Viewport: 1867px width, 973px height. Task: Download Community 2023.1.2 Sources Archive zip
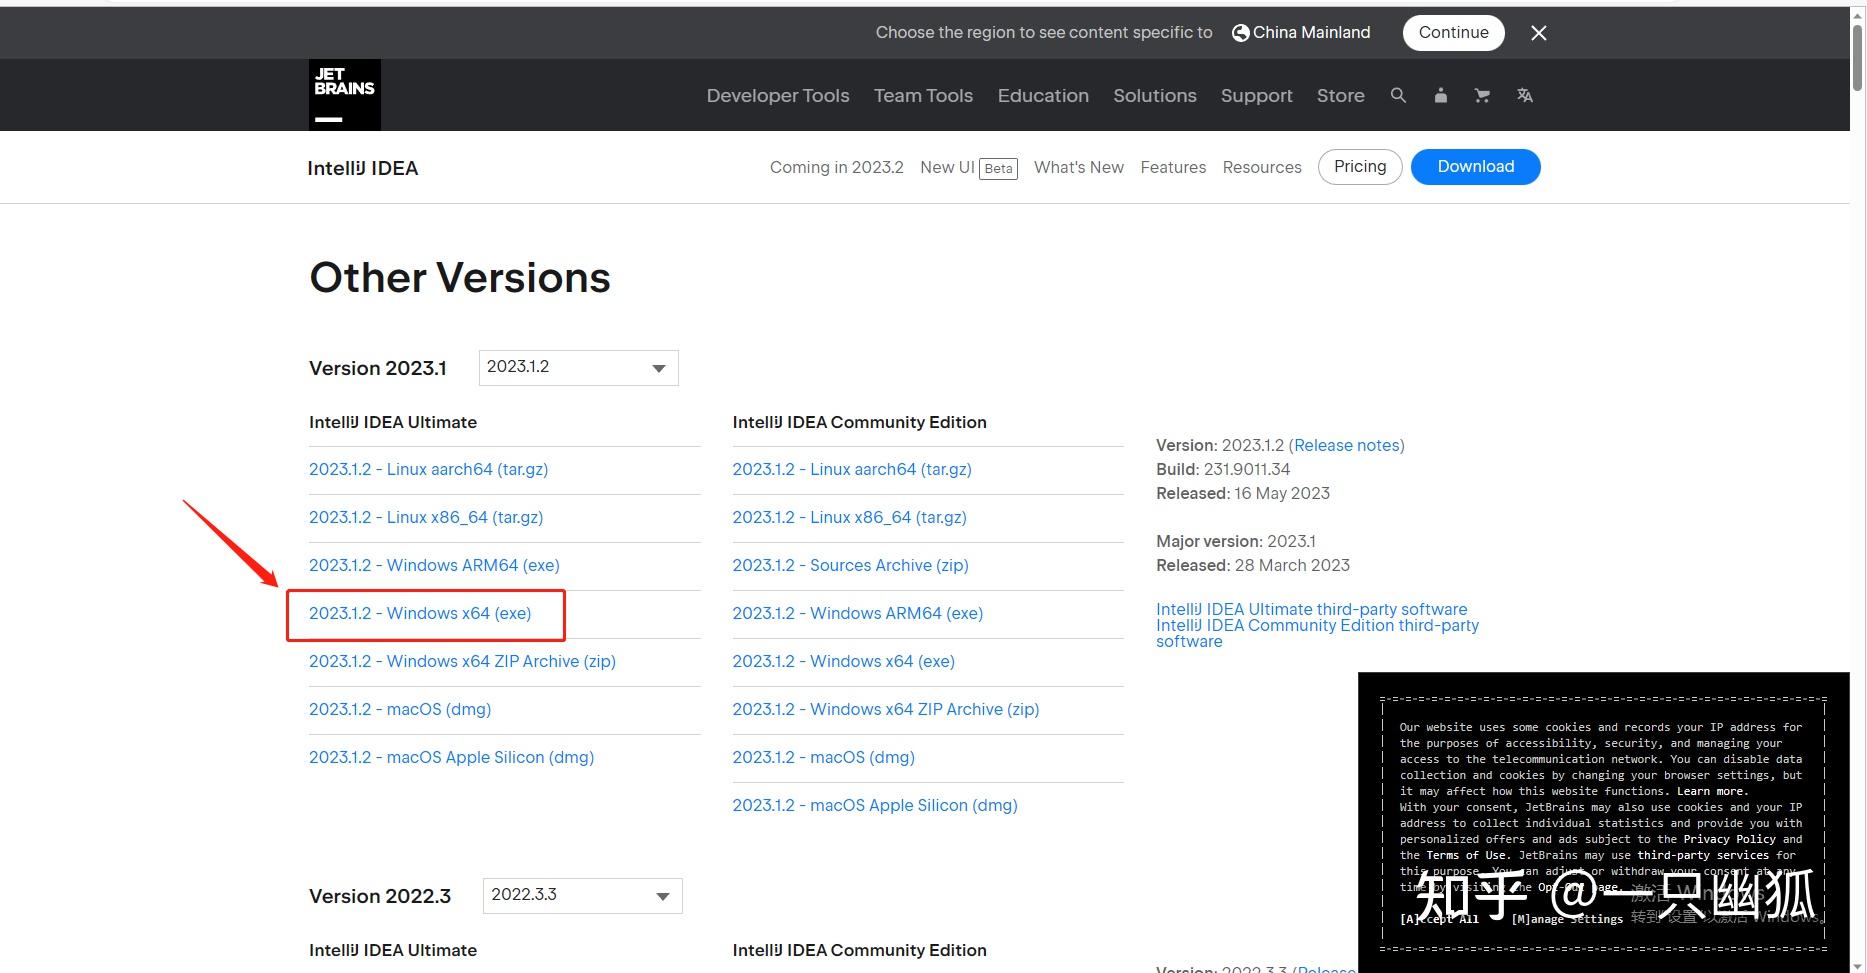850,565
